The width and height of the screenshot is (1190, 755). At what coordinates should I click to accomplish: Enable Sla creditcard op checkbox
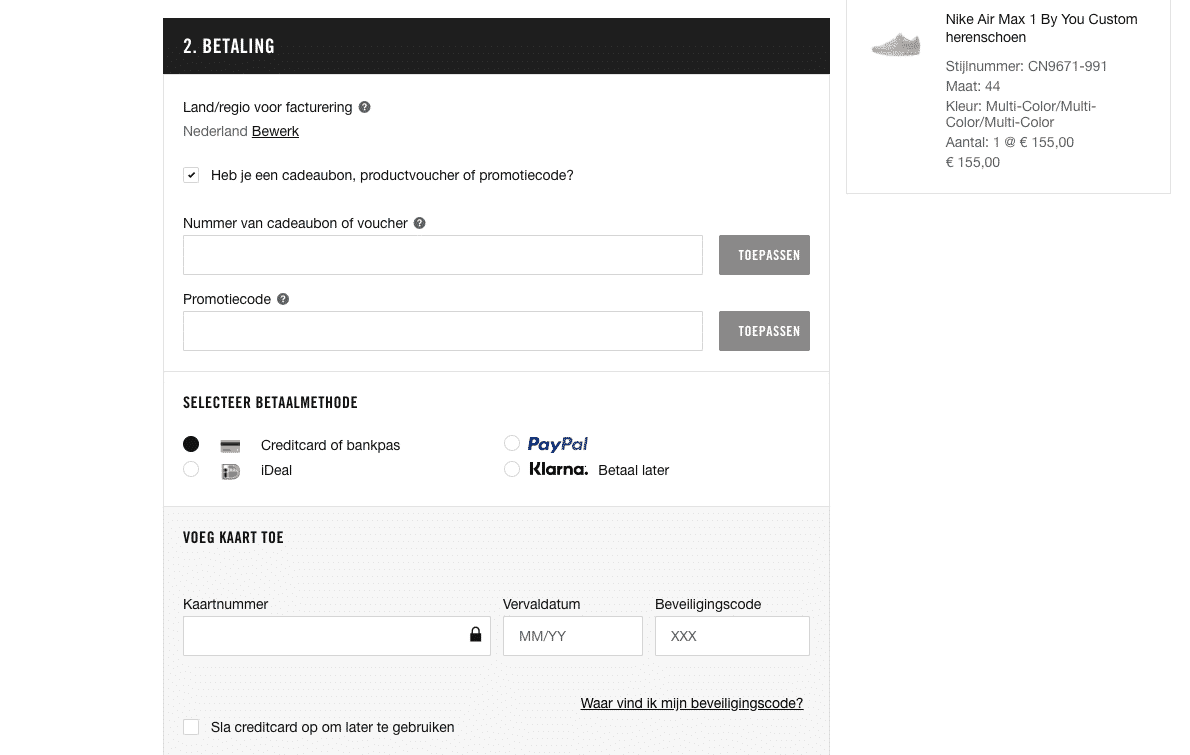pyautogui.click(x=191, y=727)
